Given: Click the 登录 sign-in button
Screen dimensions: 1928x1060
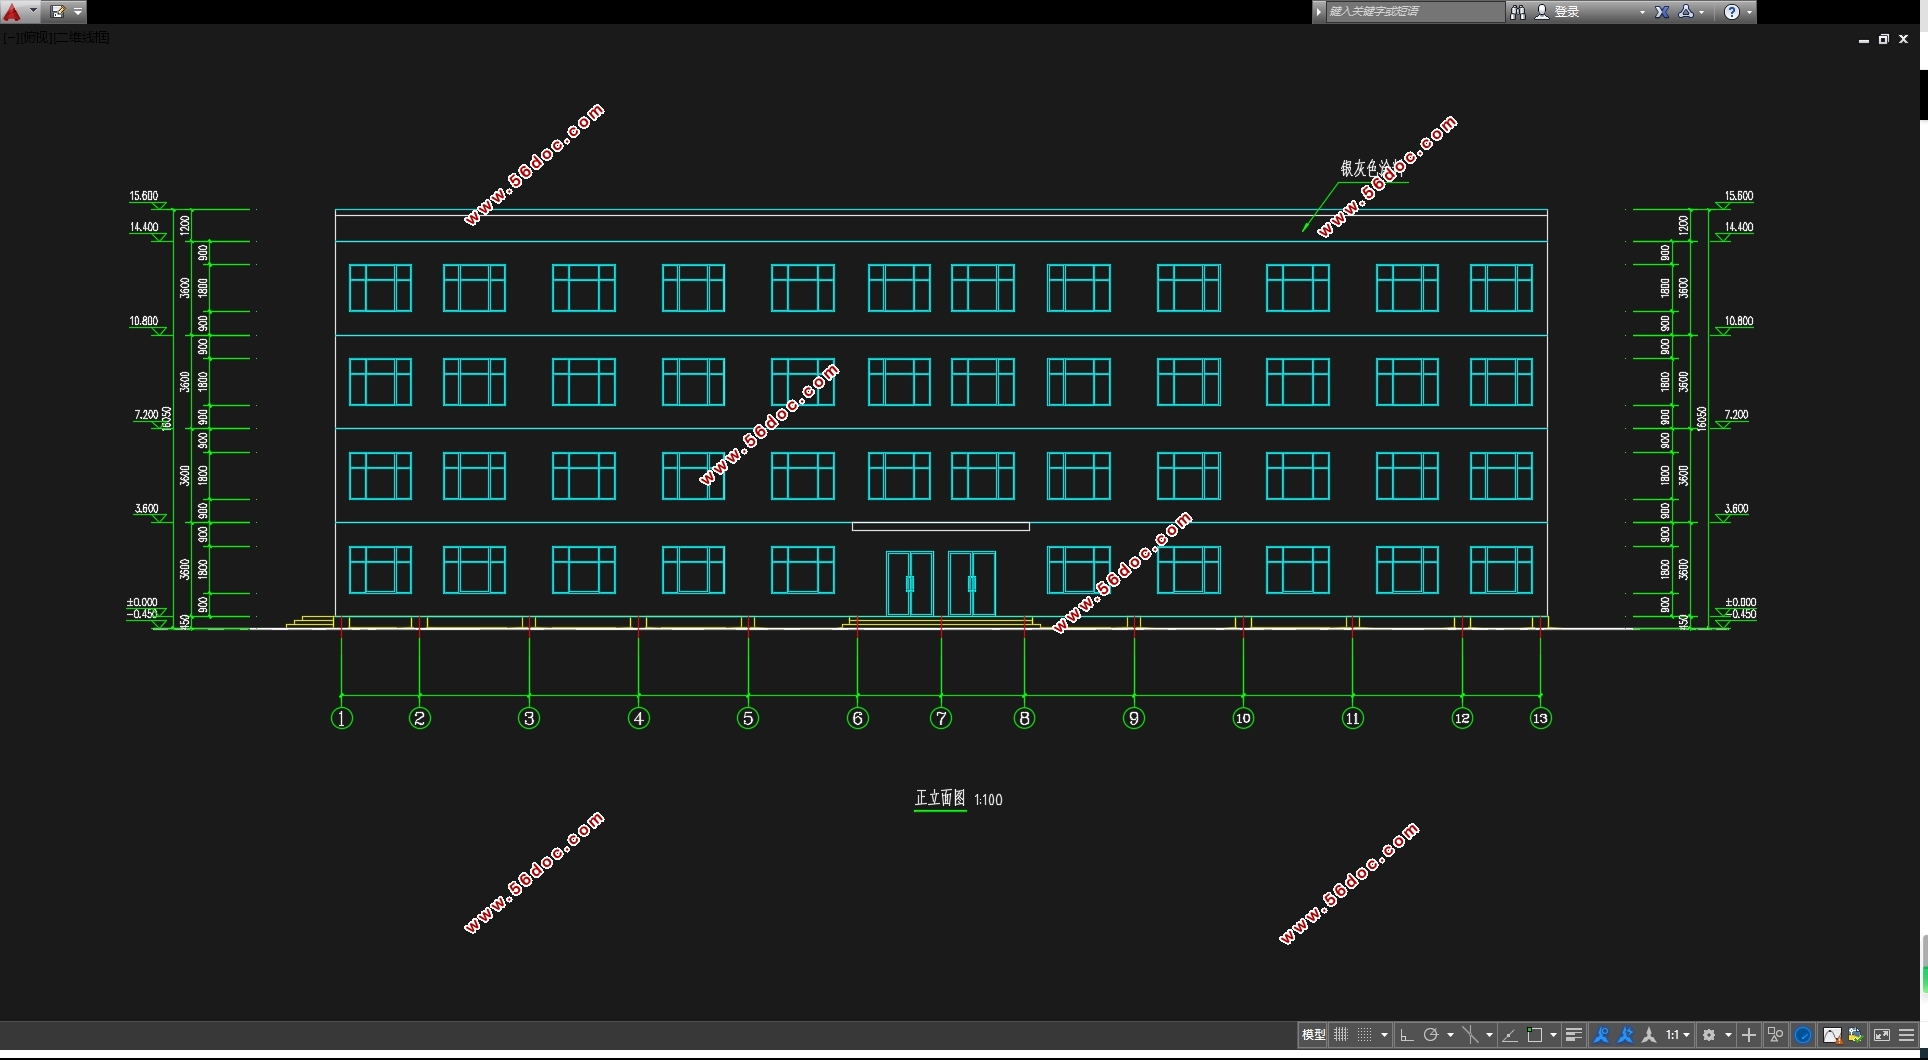Looking at the screenshot, I should tap(1558, 12).
